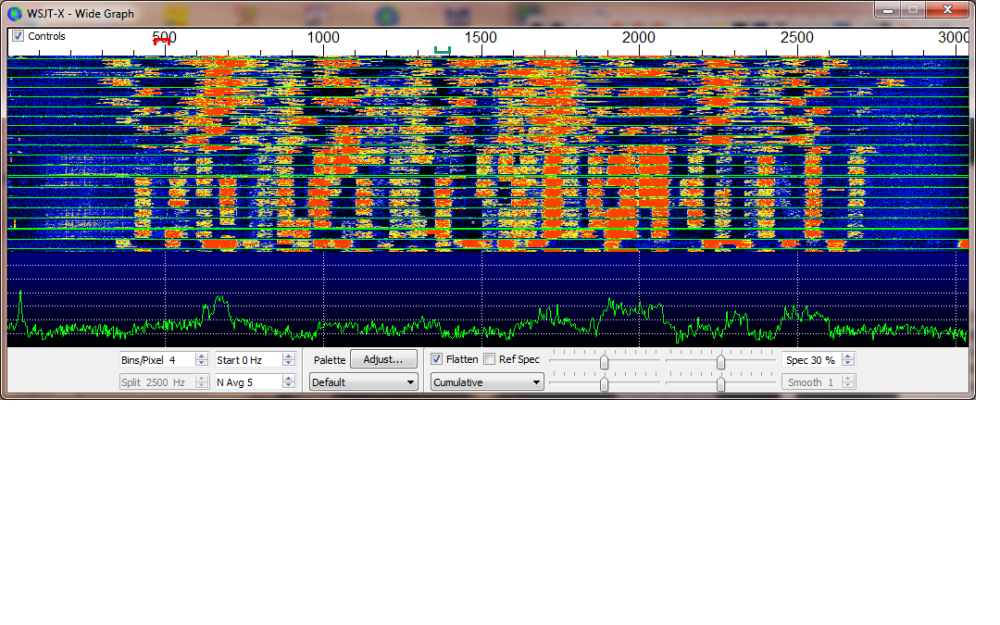Decrease N Avg with its down arrow
Viewport: 1000px width, 625px height.
[288, 385]
